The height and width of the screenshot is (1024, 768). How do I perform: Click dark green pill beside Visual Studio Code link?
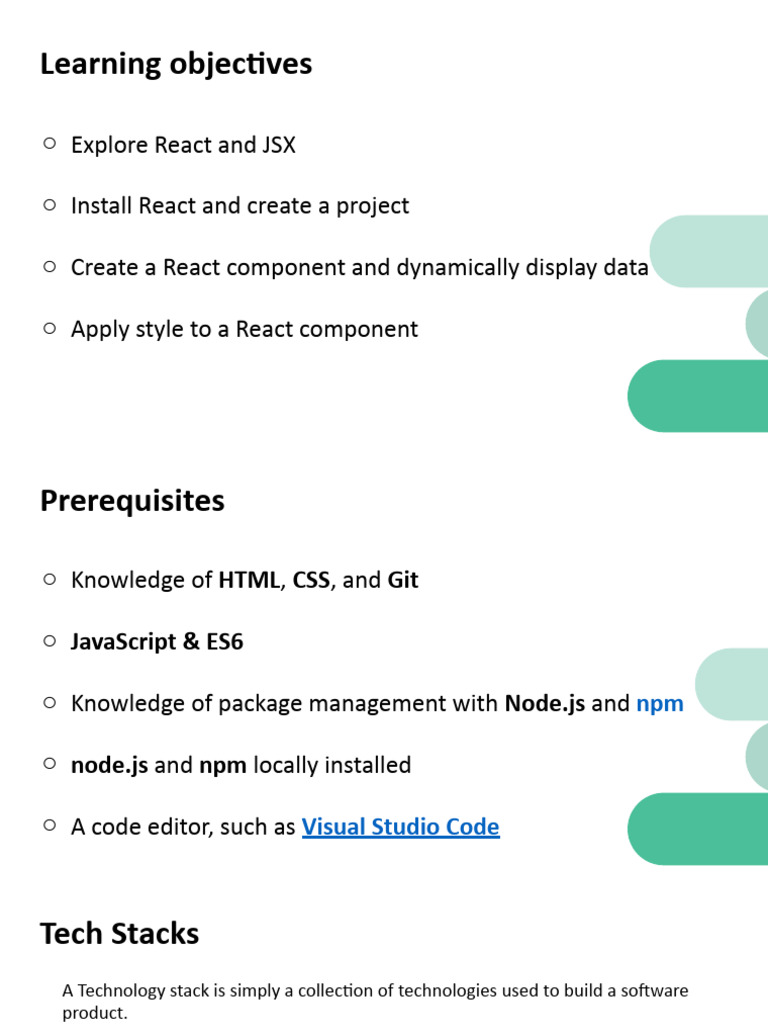point(698,829)
